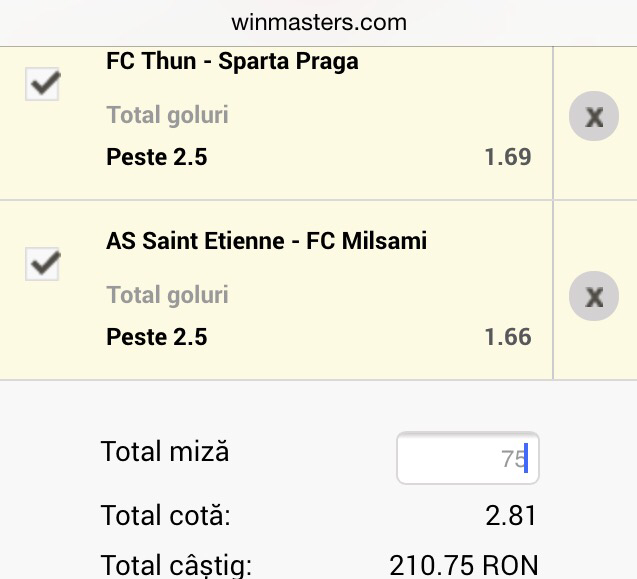Click the Total cotă label
637x579 pixels.
point(165,517)
